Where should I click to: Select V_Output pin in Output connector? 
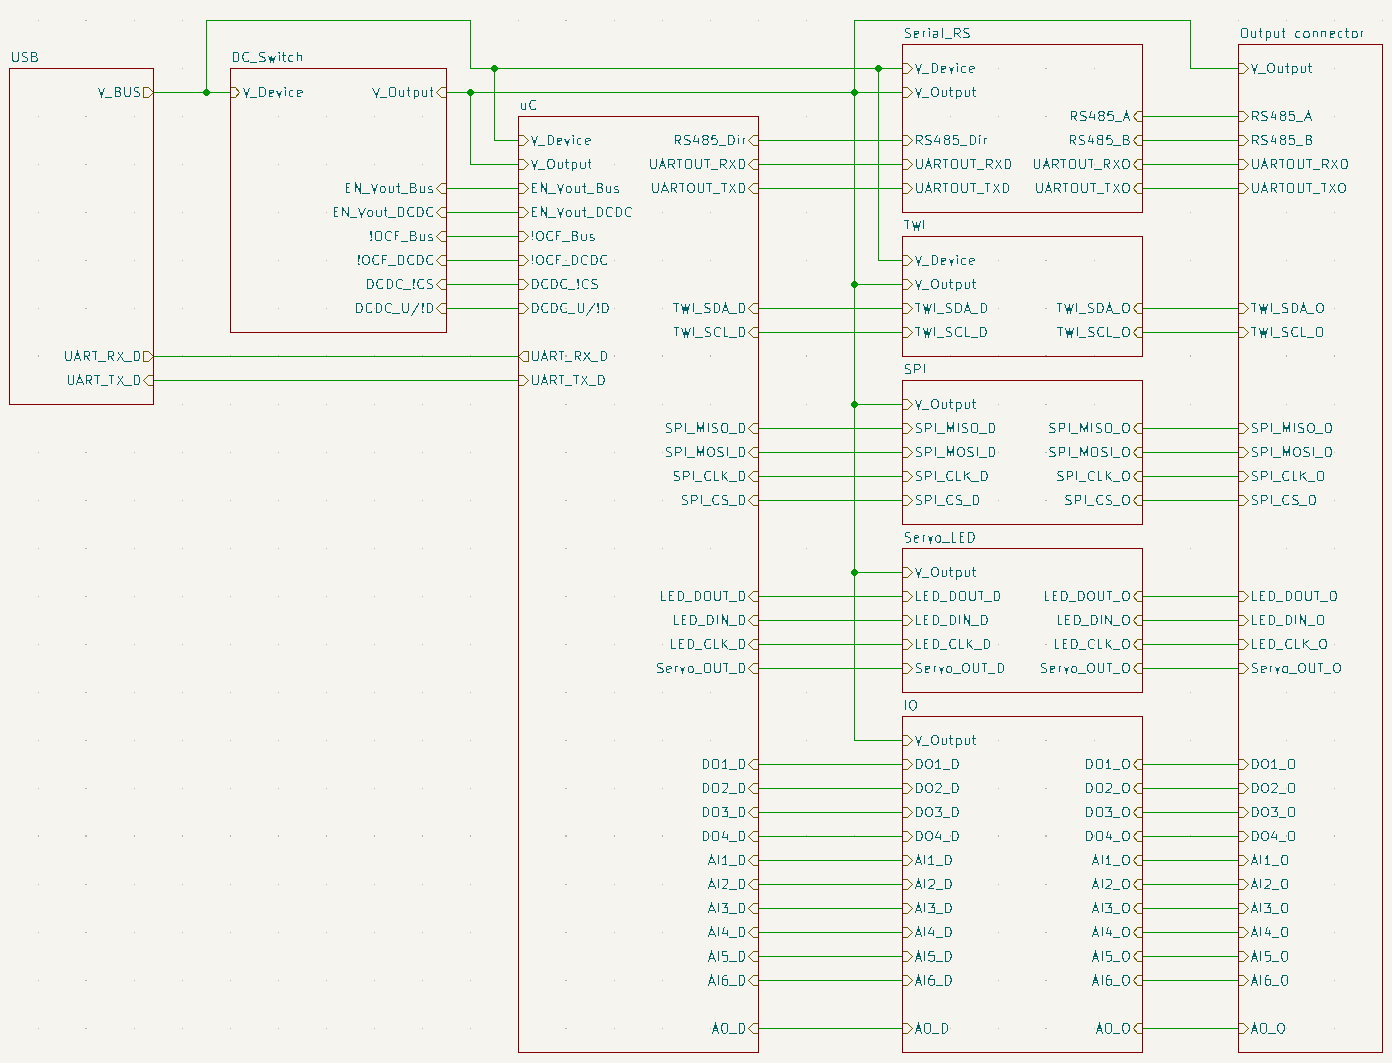(x=1276, y=68)
